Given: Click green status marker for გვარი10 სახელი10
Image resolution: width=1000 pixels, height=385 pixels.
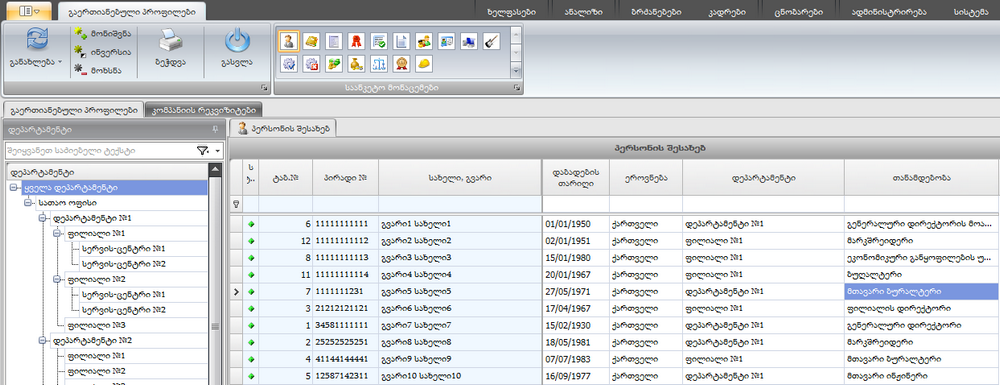Looking at the screenshot, I should [251, 376].
